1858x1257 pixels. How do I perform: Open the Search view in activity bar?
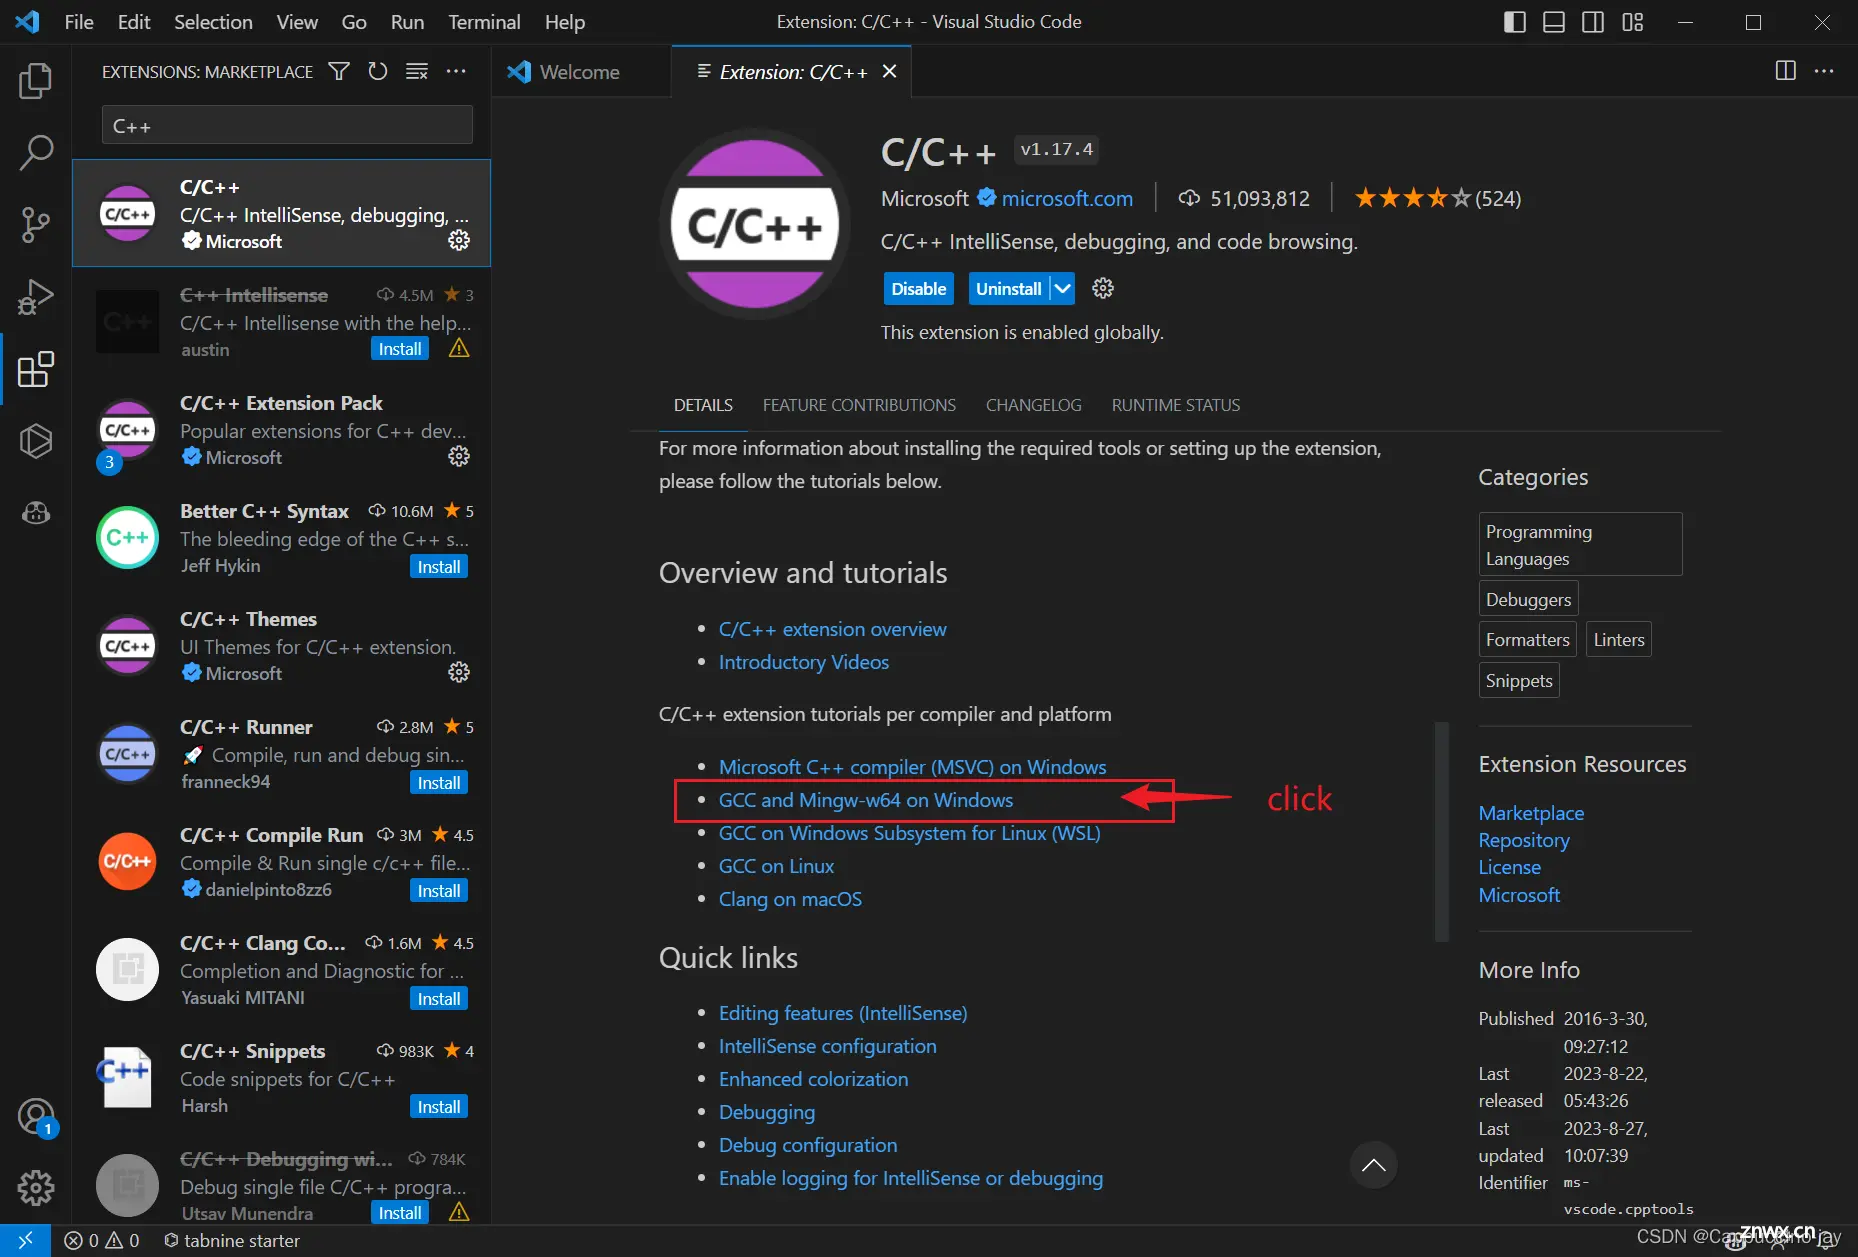[36, 153]
